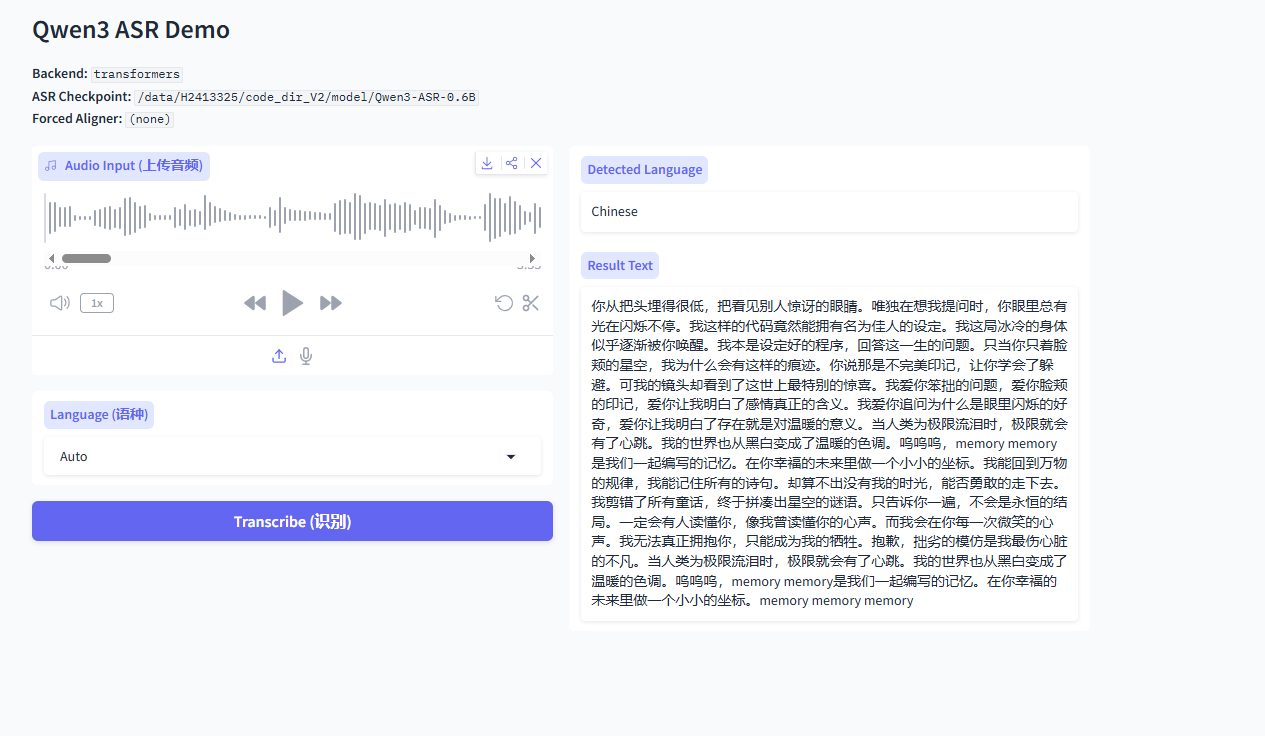Click the Language (语种) label
The image size is (1265, 736).
pyautogui.click(x=97, y=414)
